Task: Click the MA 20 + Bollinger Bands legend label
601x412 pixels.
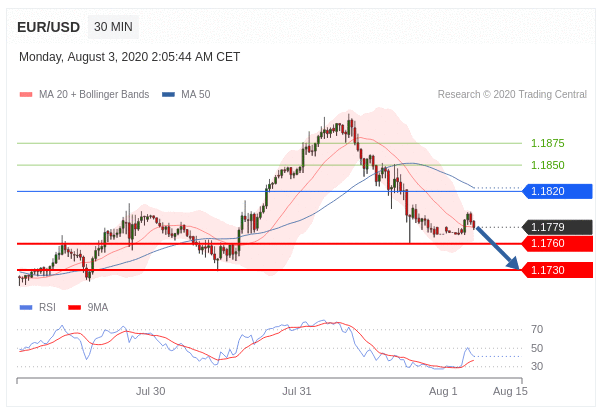Action: pos(94,94)
